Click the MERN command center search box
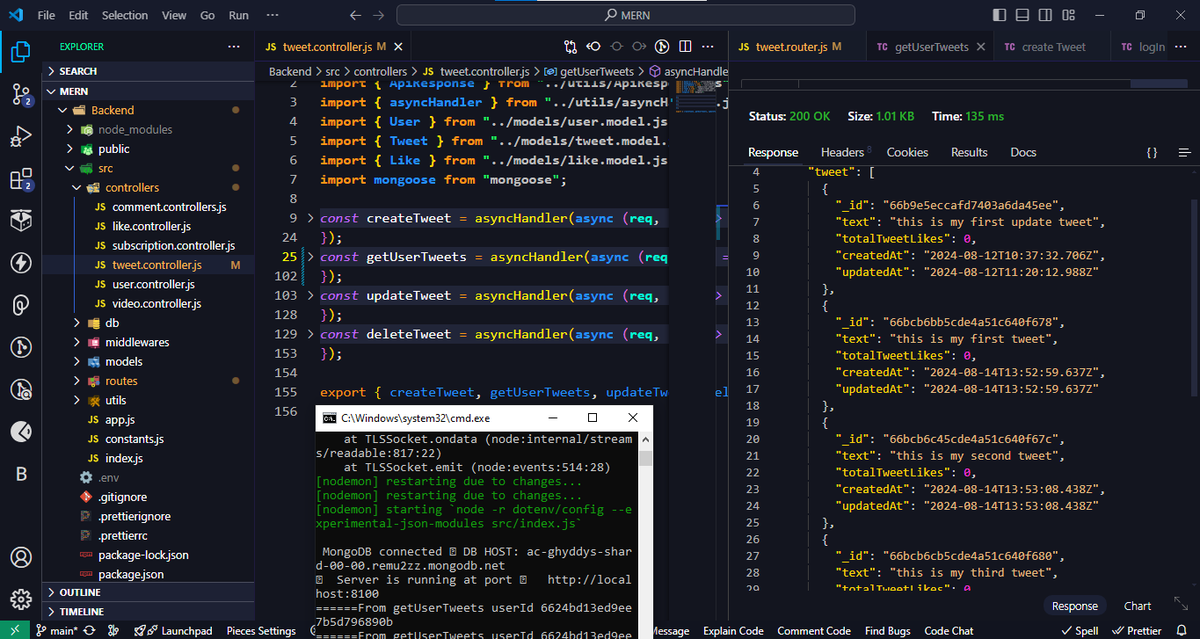The width and height of the screenshot is (1200, 639). coord(625,15)
